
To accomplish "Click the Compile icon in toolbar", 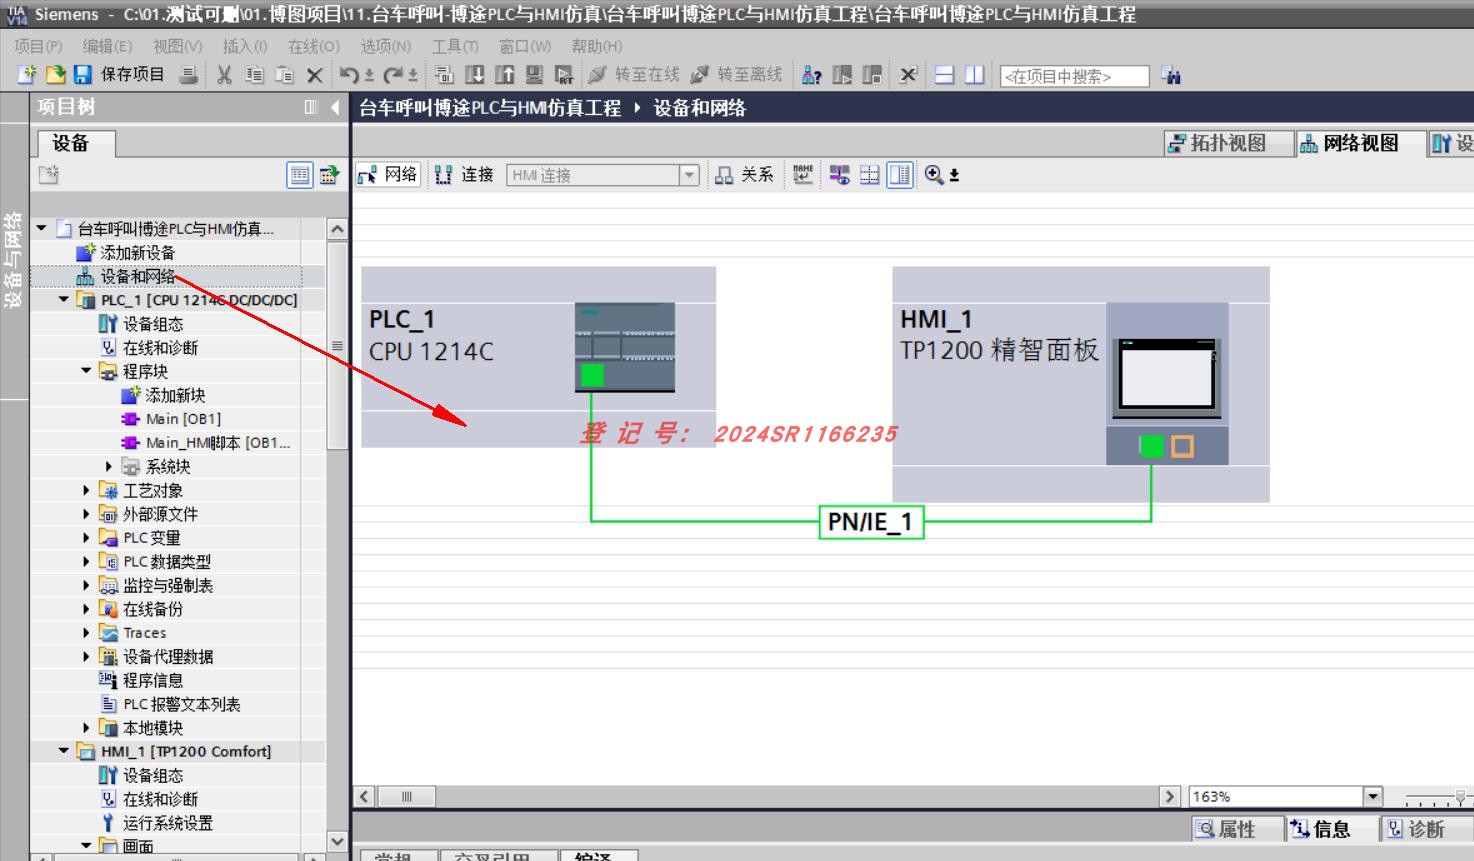I will (444, 75).
